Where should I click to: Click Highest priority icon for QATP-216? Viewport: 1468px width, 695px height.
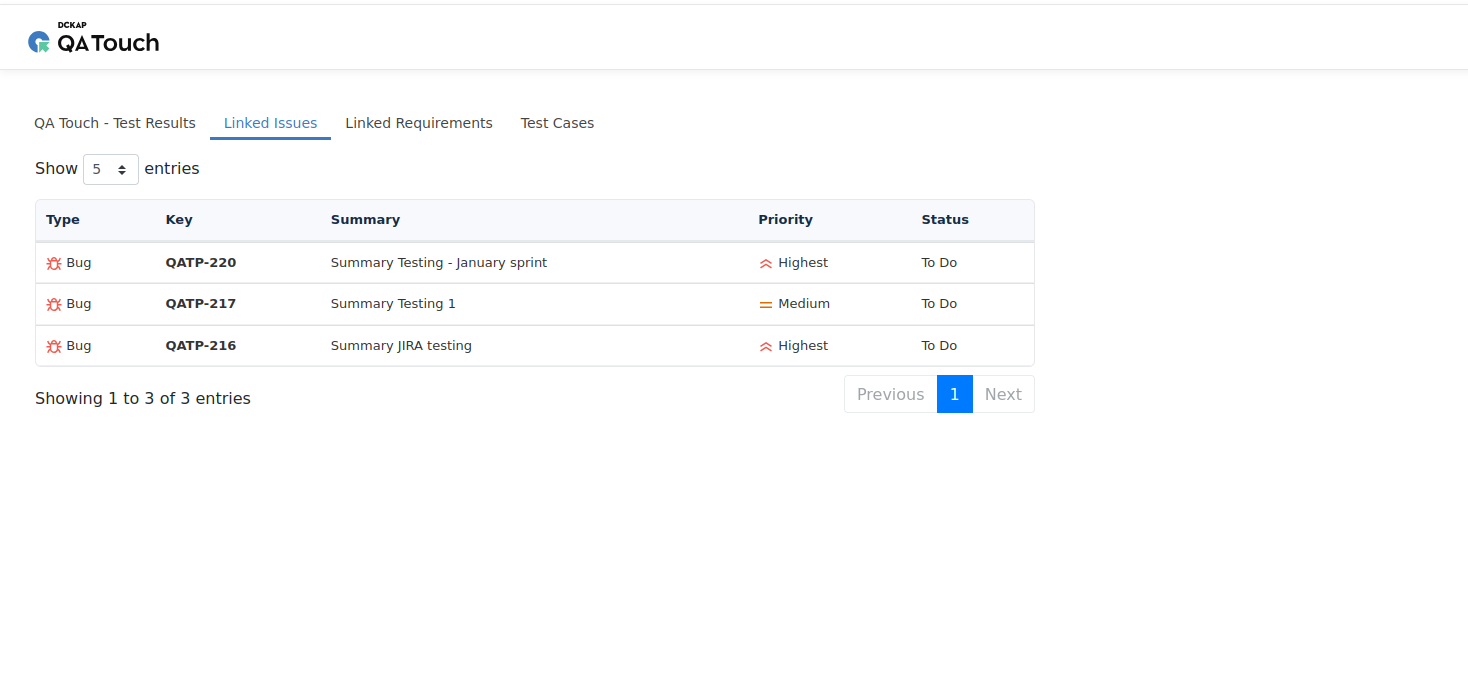(x=766, y=347)
